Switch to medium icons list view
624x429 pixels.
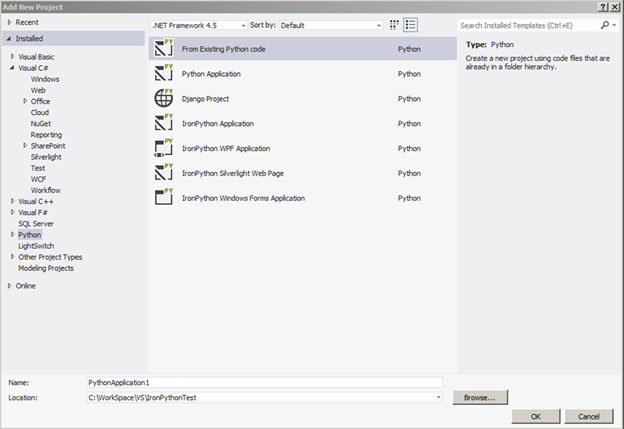pyautogui.click(x=410, y=25)
